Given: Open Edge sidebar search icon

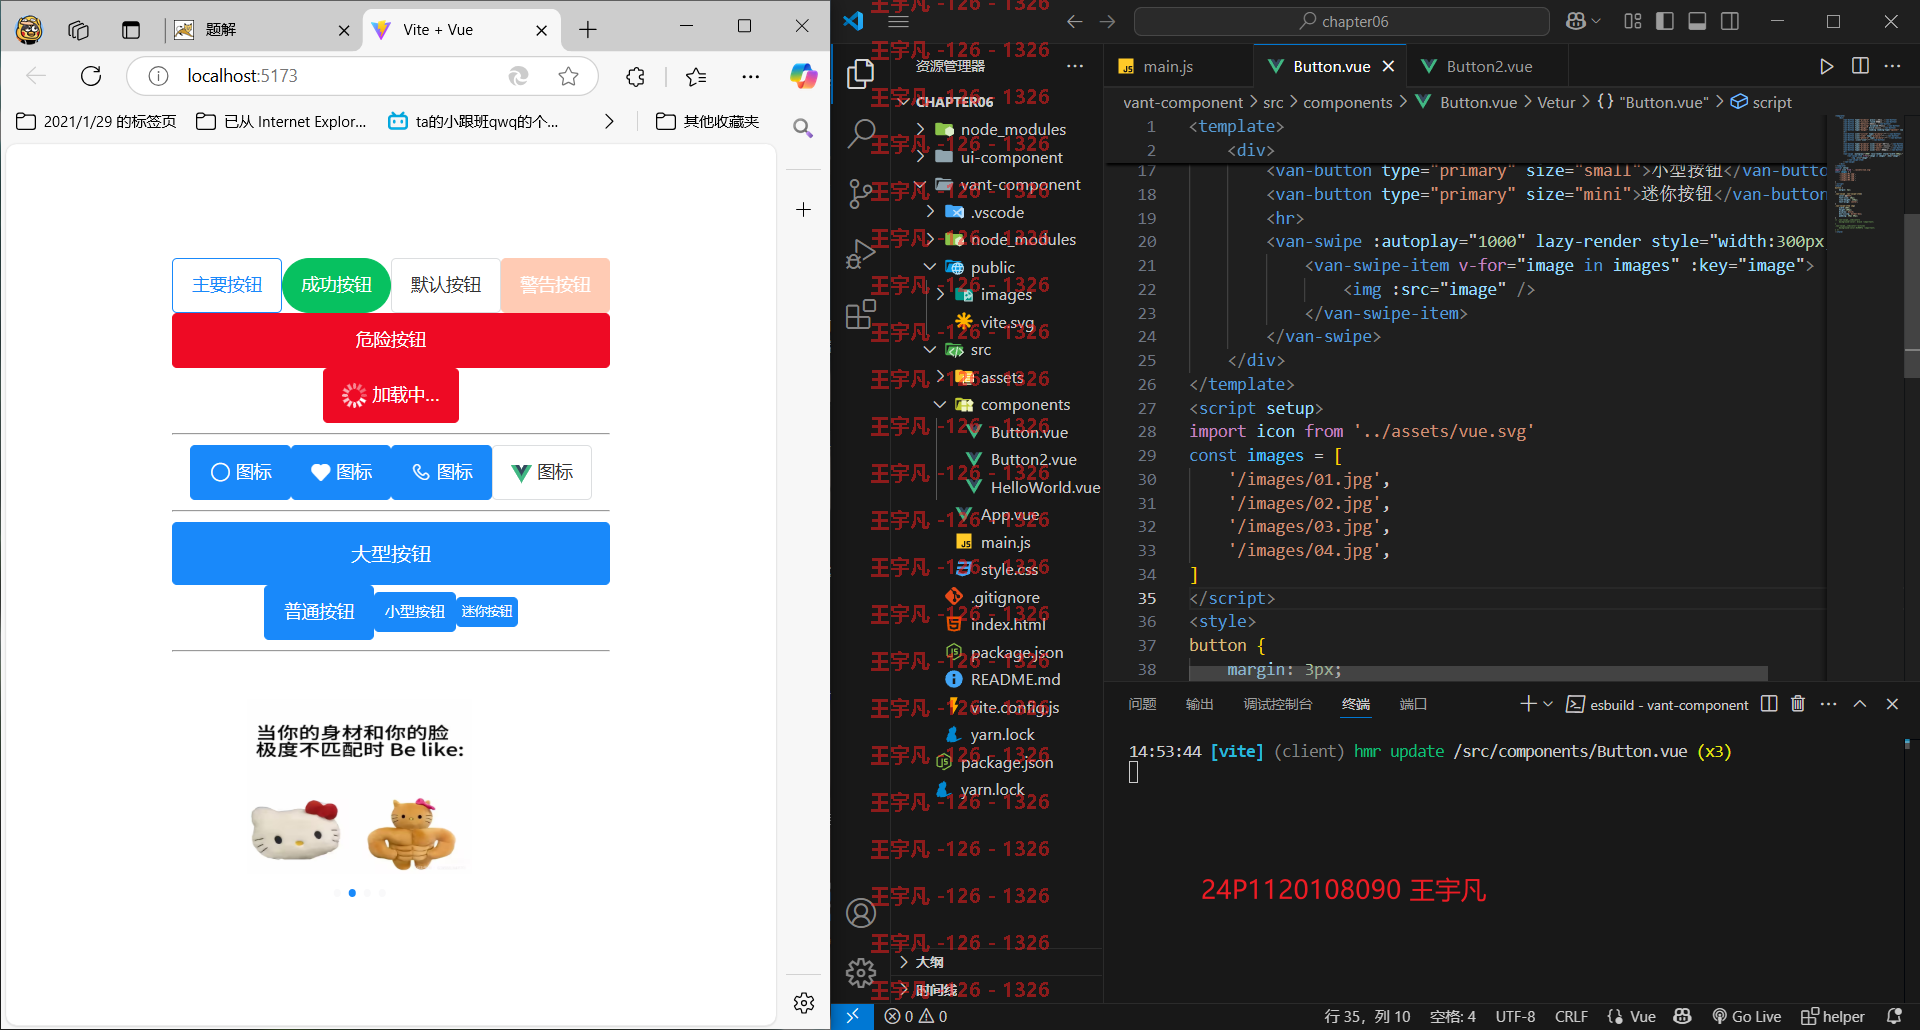Looking at the screenshot, I should pyautogui.click(x=802, y=128).
